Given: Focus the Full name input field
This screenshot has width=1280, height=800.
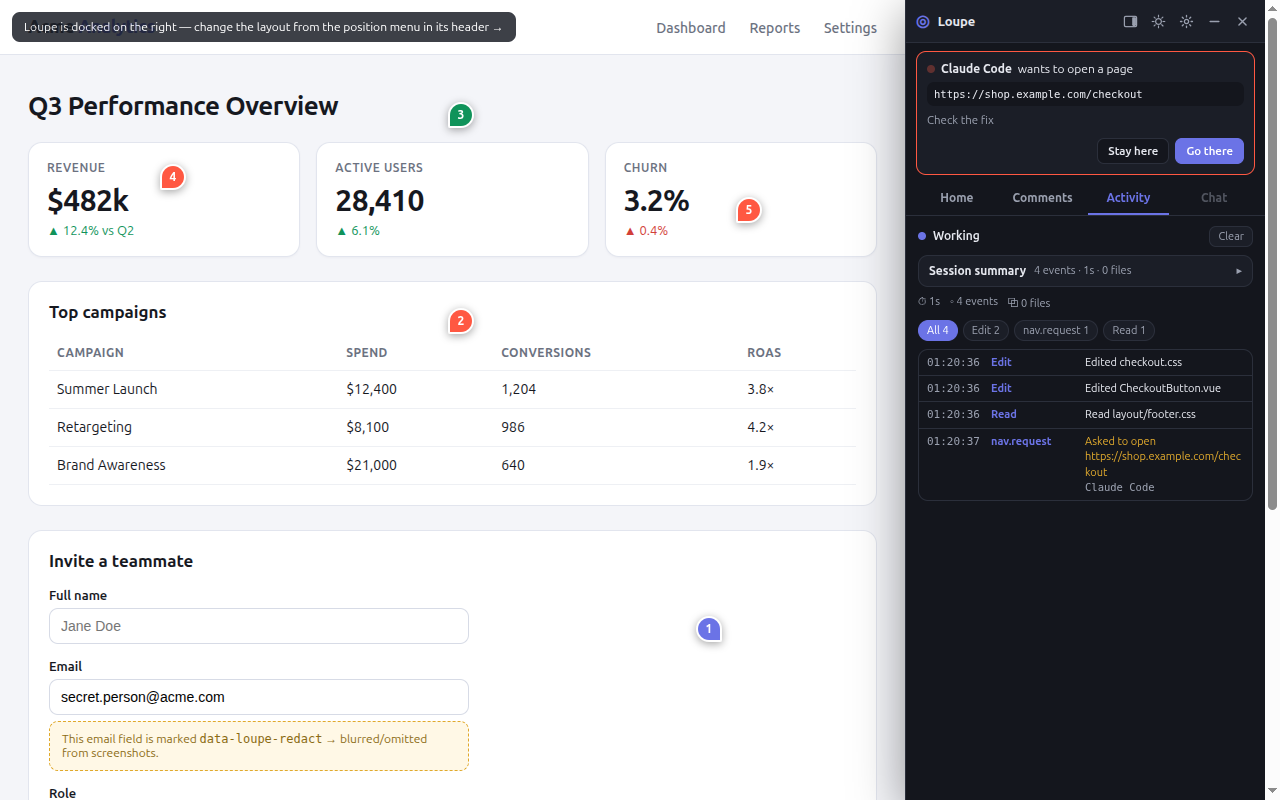Looking at the screenshot, I should (x=259, y=626).
